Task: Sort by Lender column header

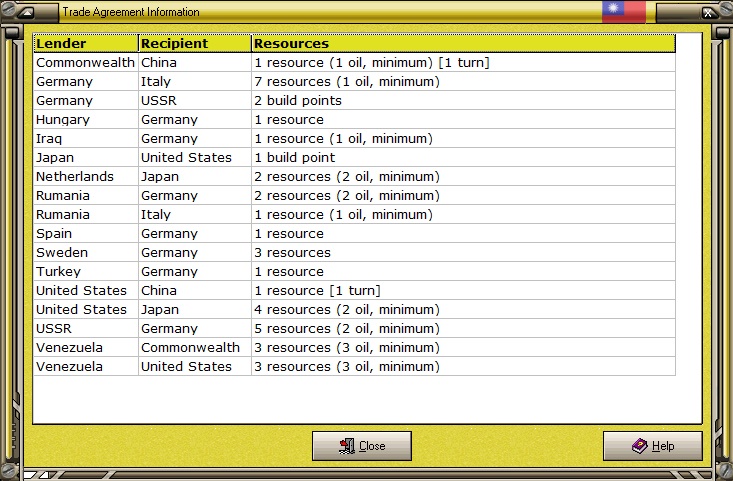Action: (86, 43)
